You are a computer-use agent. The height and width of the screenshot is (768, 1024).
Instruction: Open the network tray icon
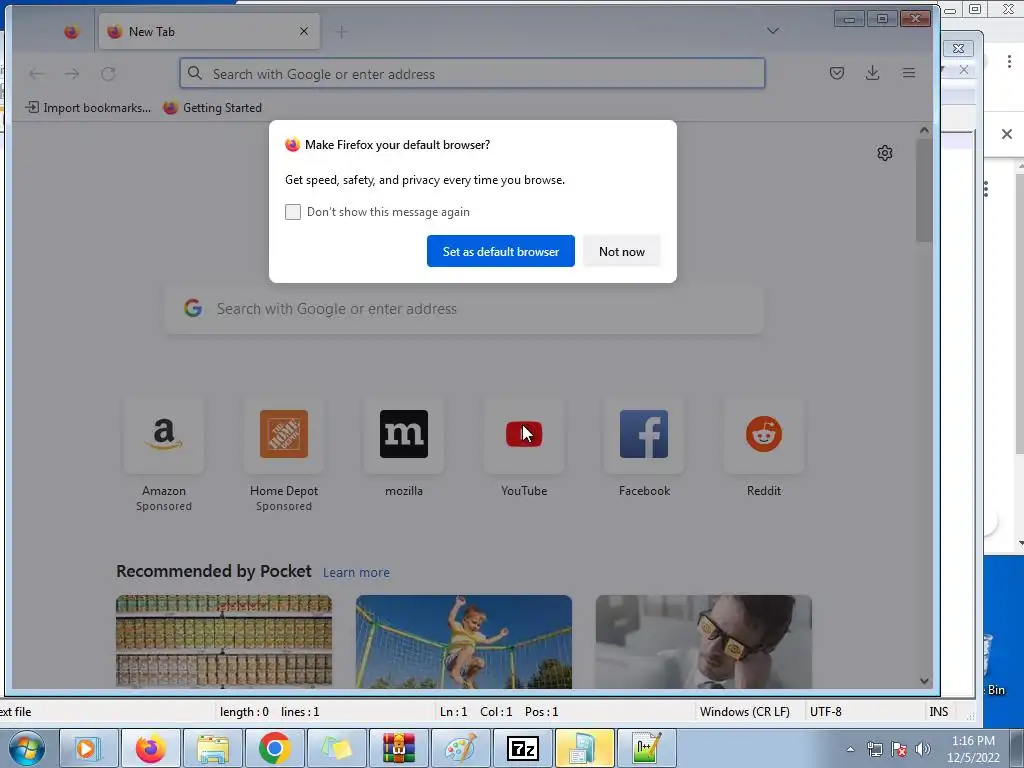[x=874, y=749]
